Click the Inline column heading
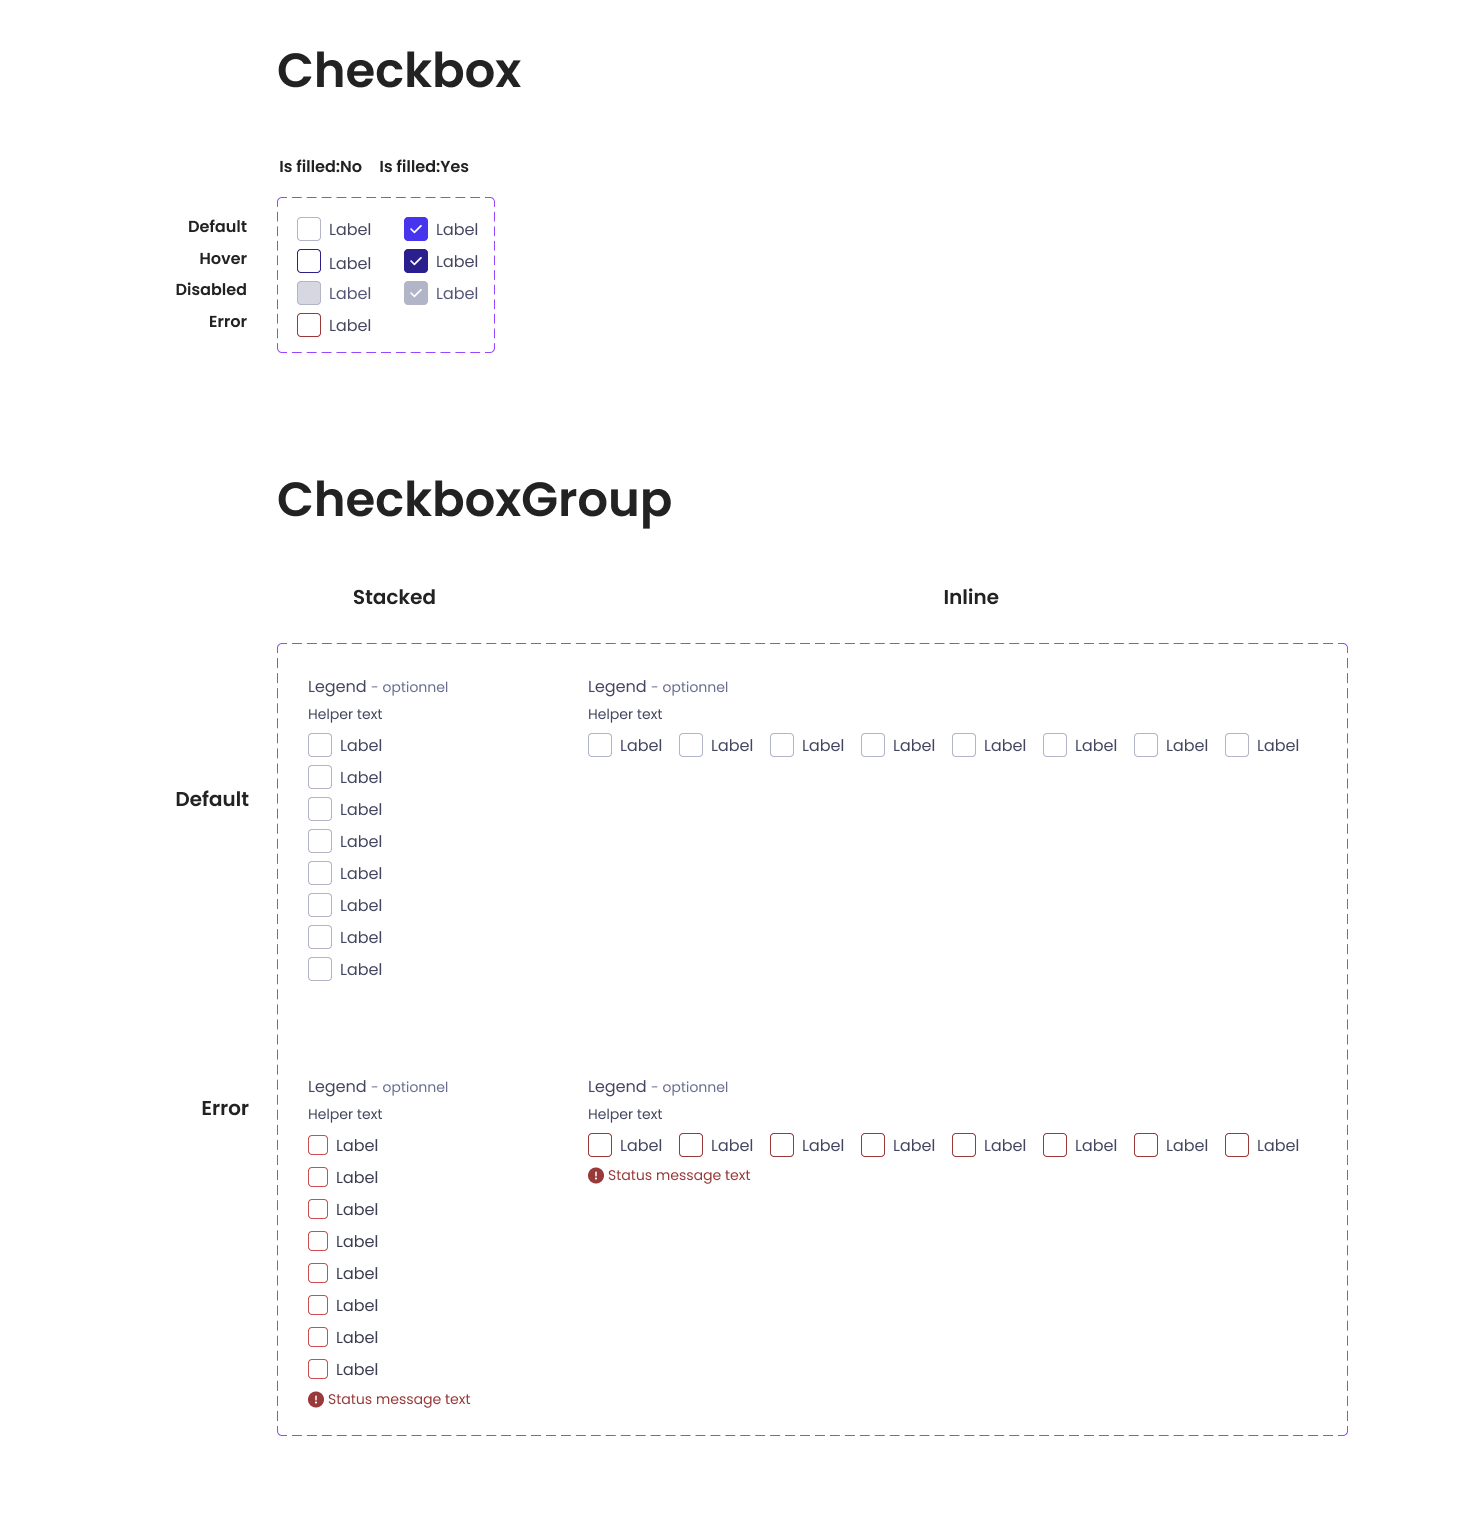This screenshot has height=1522, width=1477. click(x=970, y=597)
